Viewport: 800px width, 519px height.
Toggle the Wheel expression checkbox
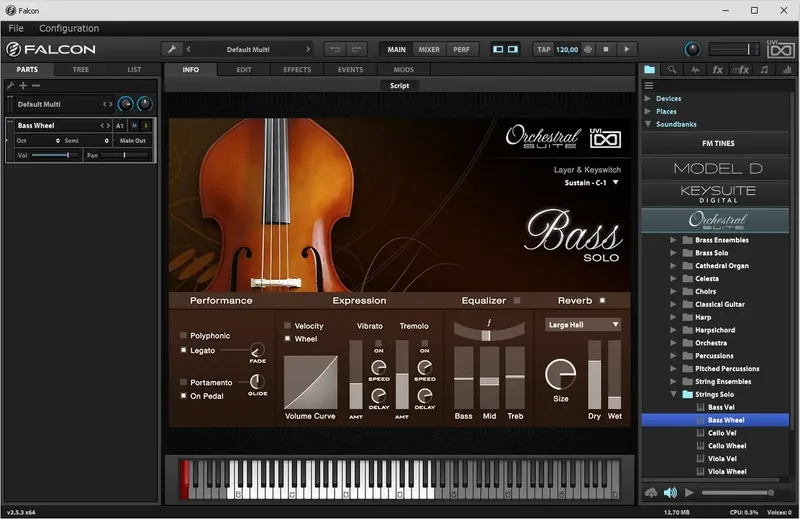coord(288,338)
